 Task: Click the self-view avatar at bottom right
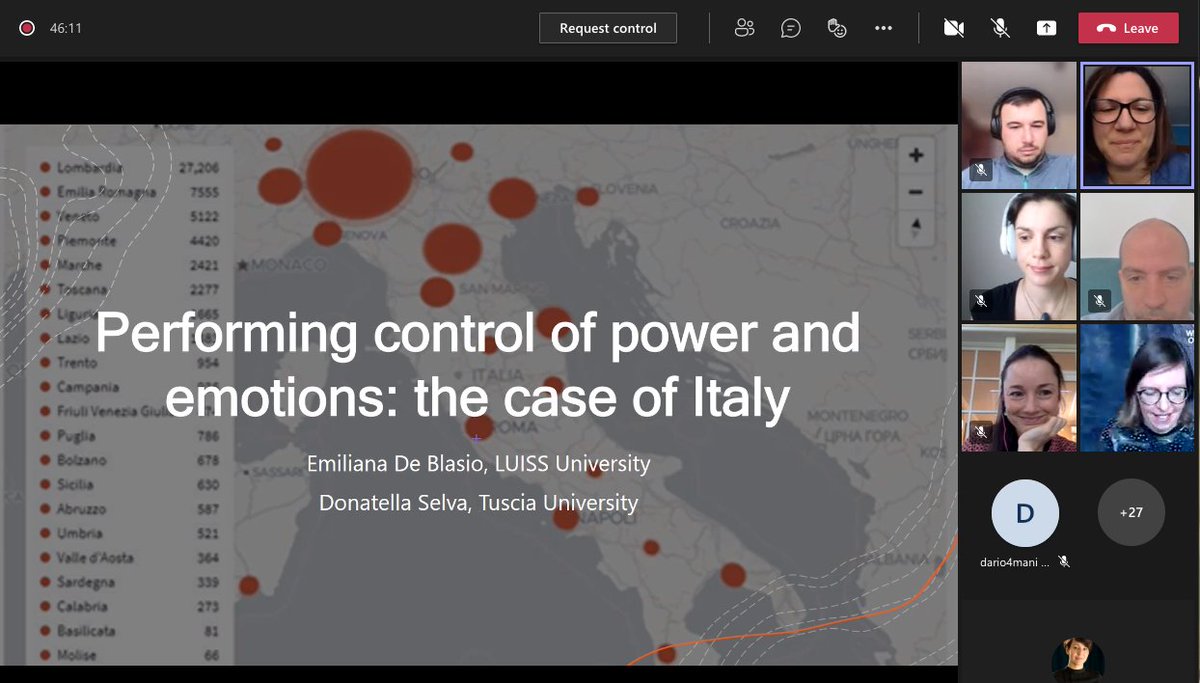pyautogui.click(x=1078, y=661)
